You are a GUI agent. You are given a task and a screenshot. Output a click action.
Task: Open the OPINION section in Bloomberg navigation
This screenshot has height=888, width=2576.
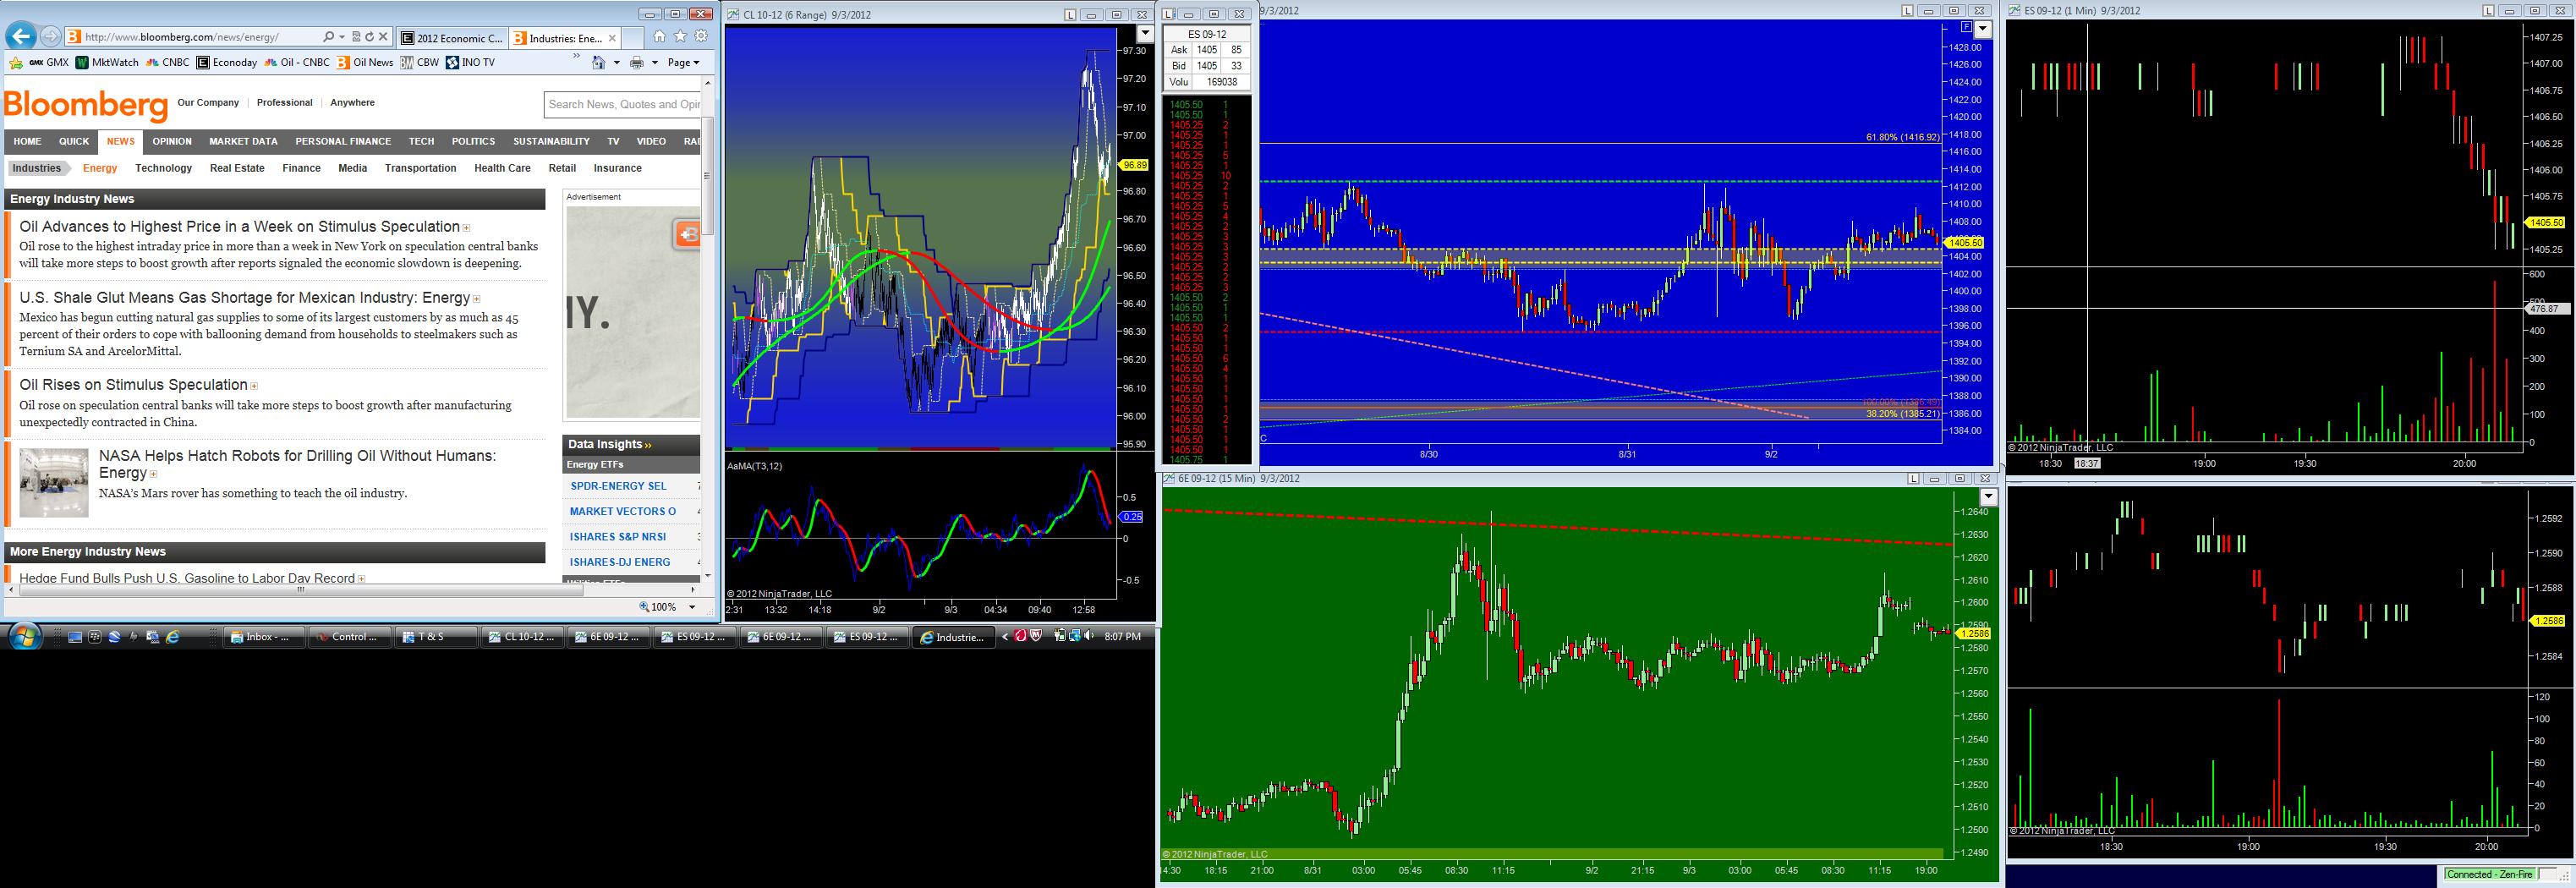click(172, 141)
